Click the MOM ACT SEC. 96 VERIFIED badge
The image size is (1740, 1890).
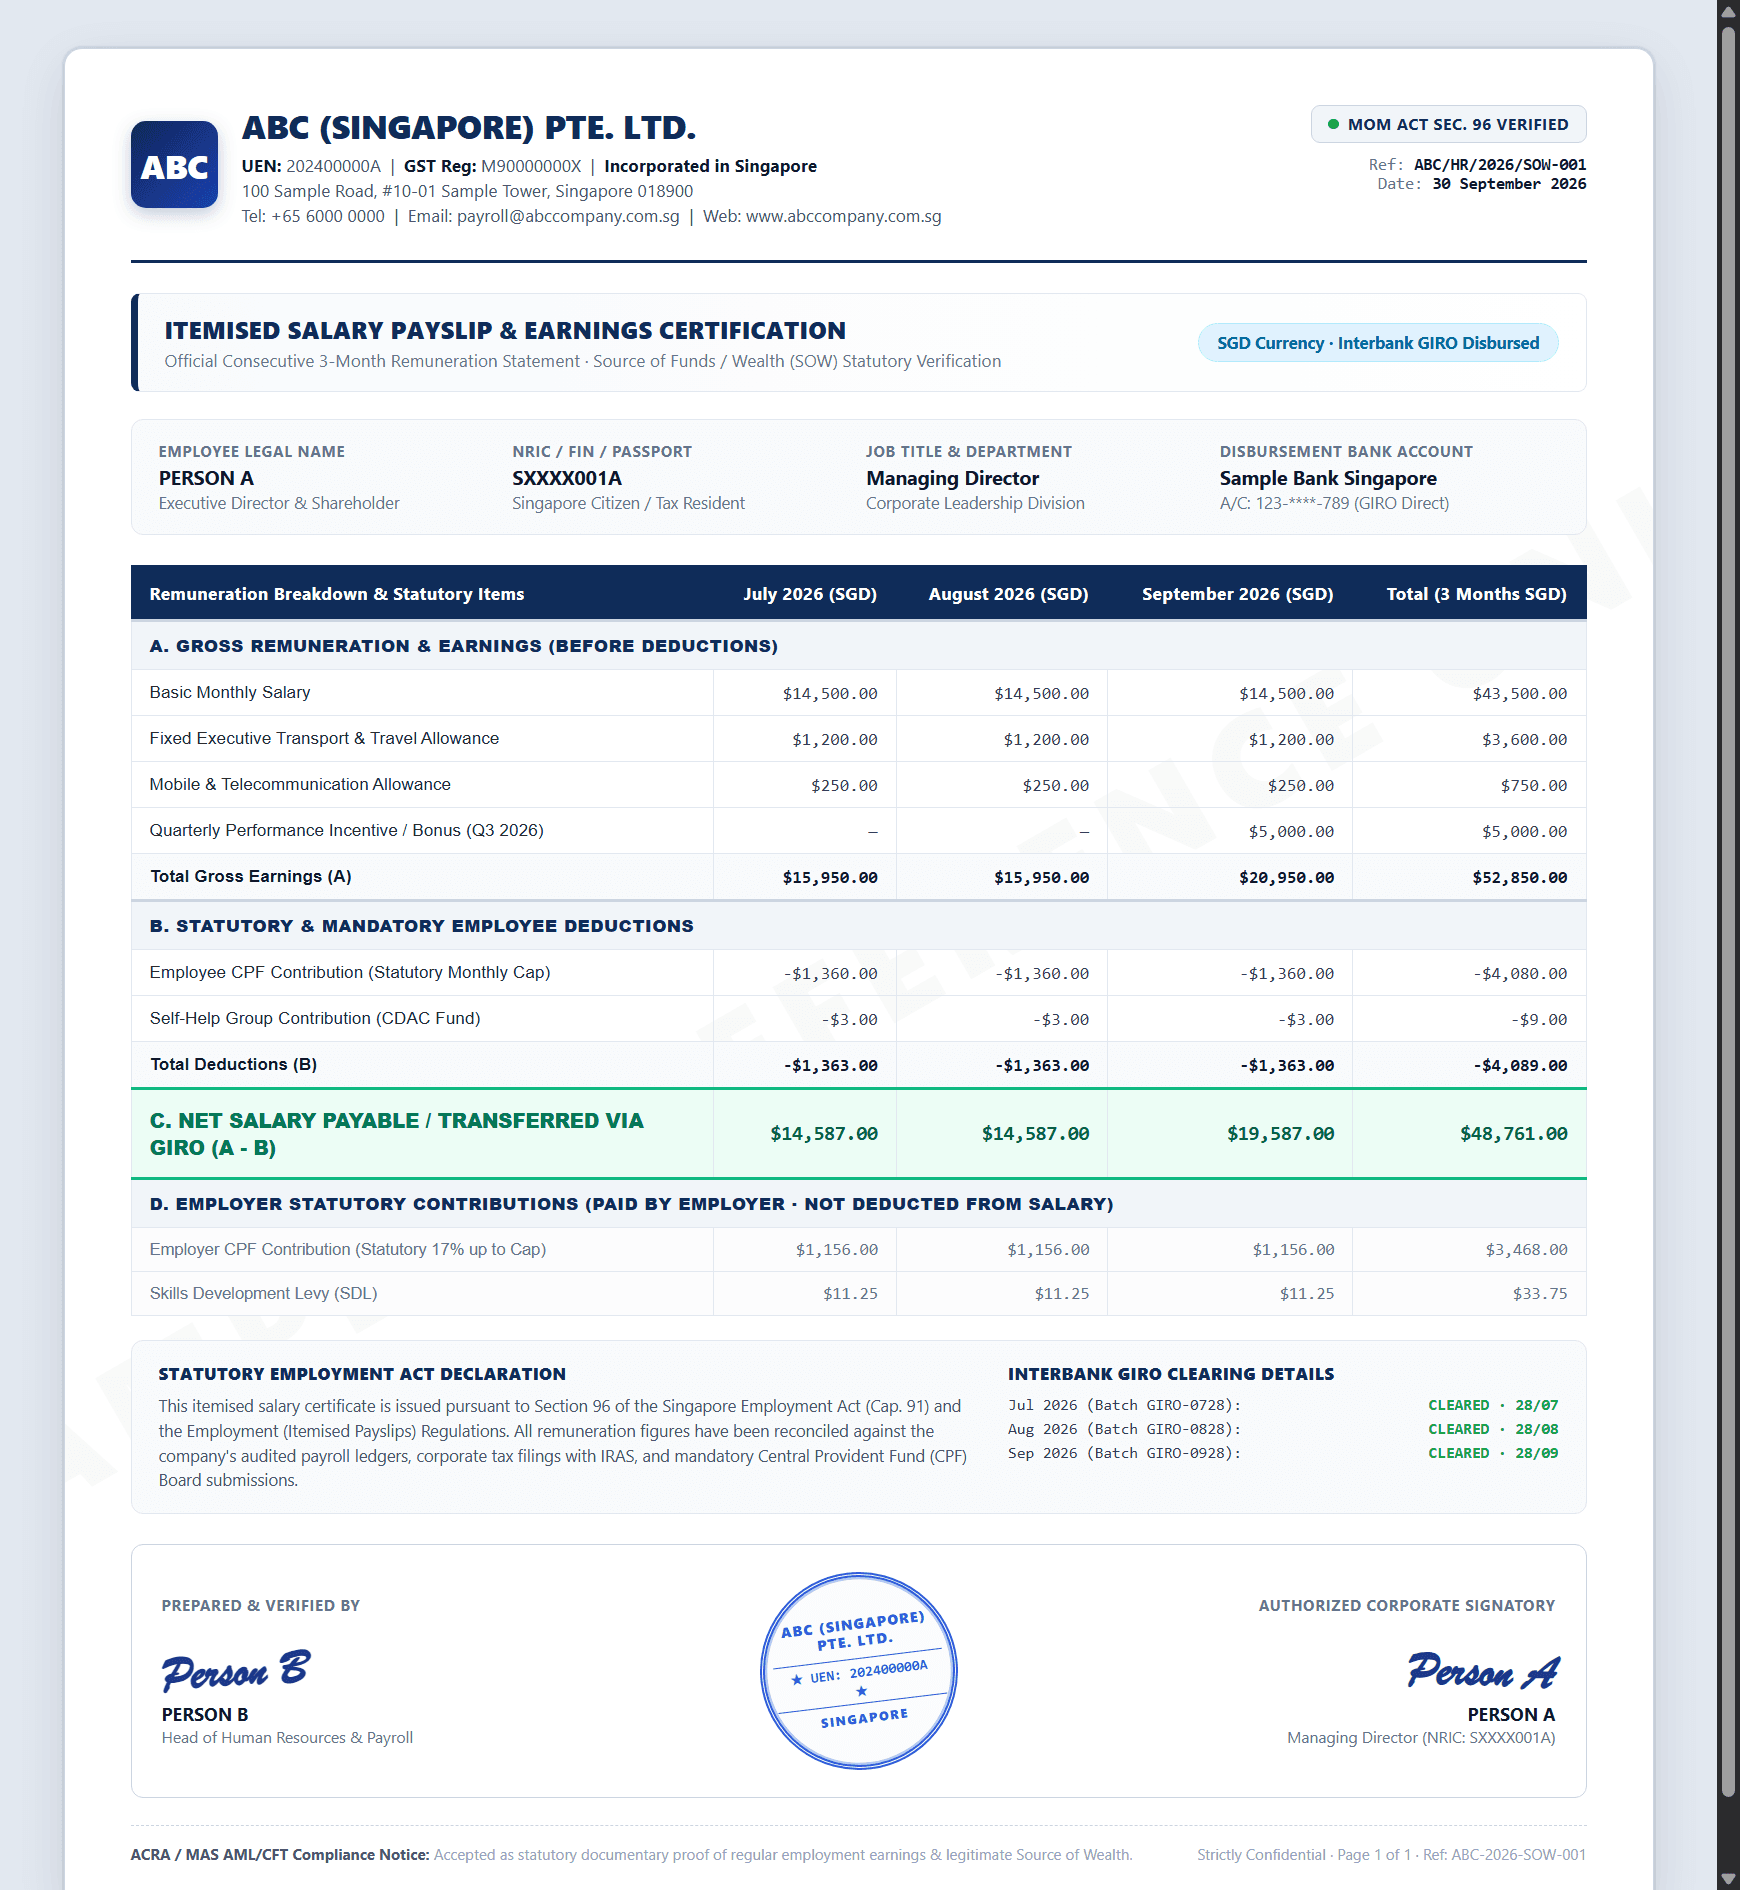coord(1448,124)
